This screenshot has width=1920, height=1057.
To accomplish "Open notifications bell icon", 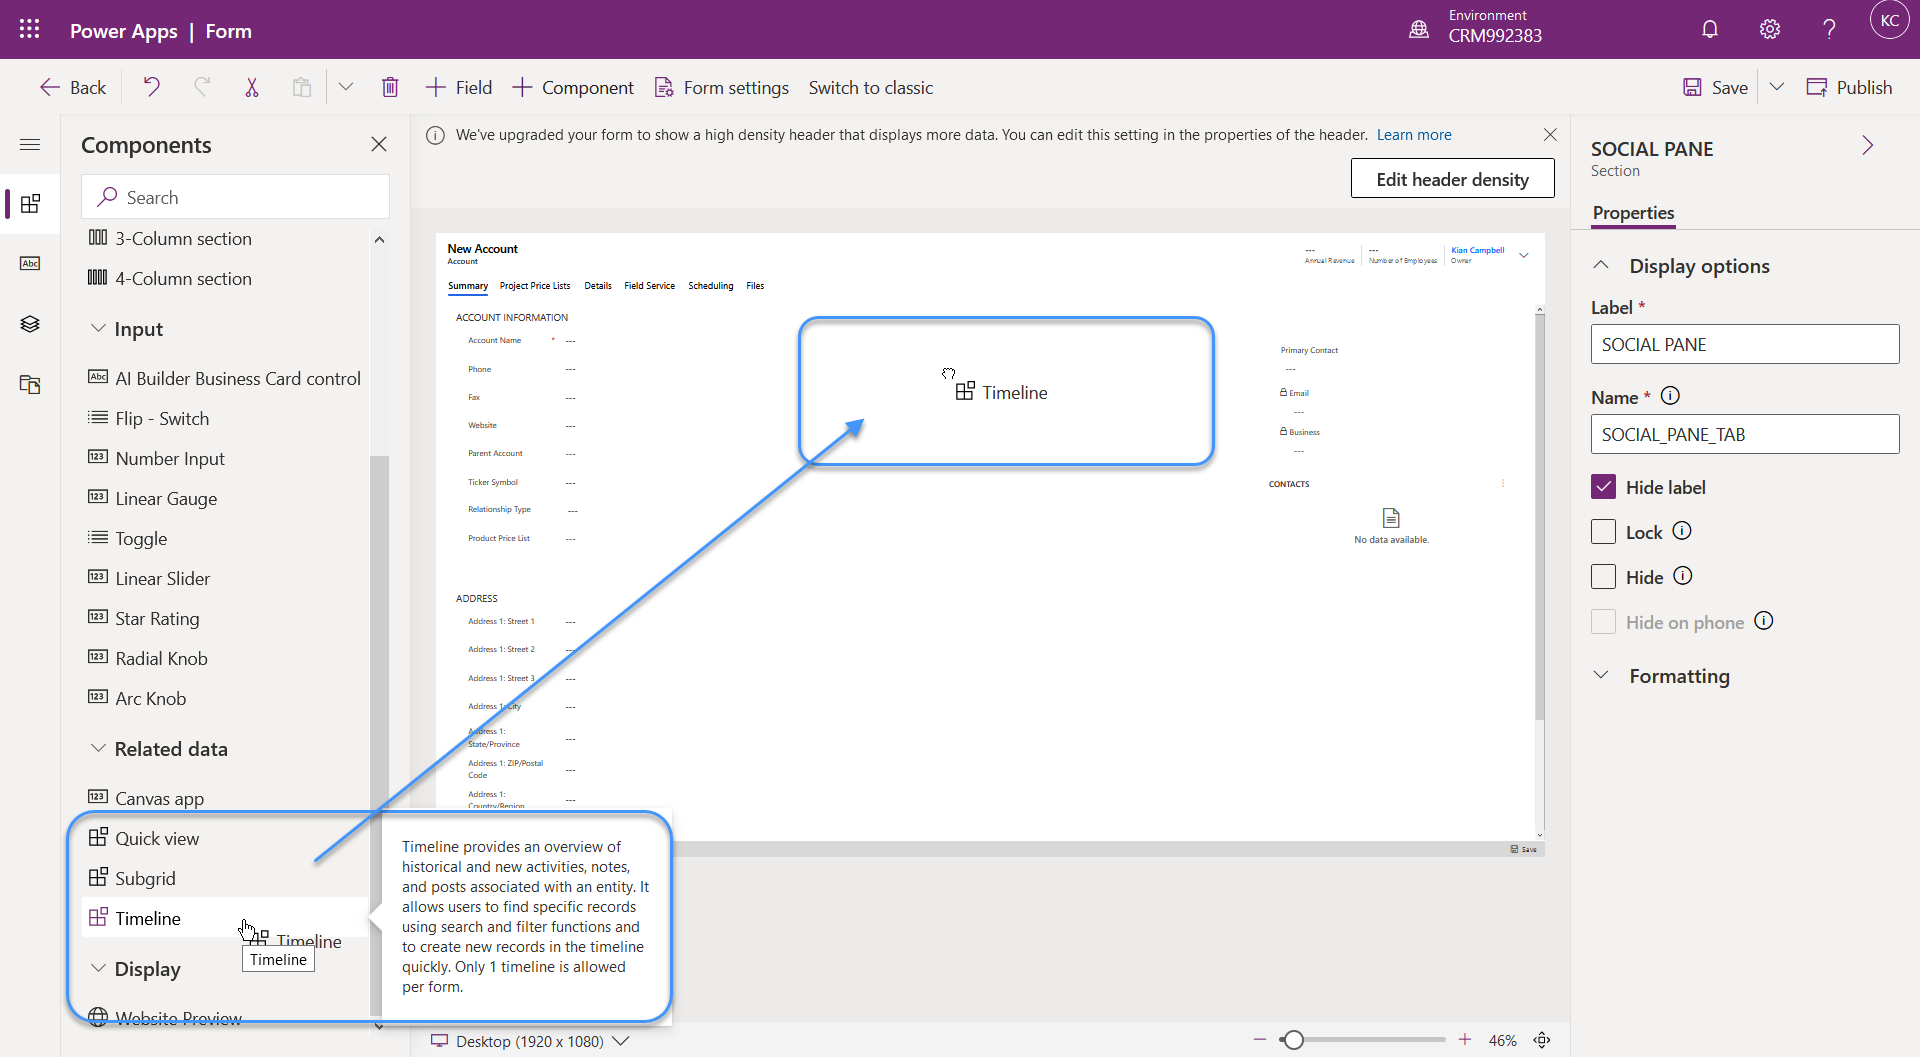I will (1709, 29).
